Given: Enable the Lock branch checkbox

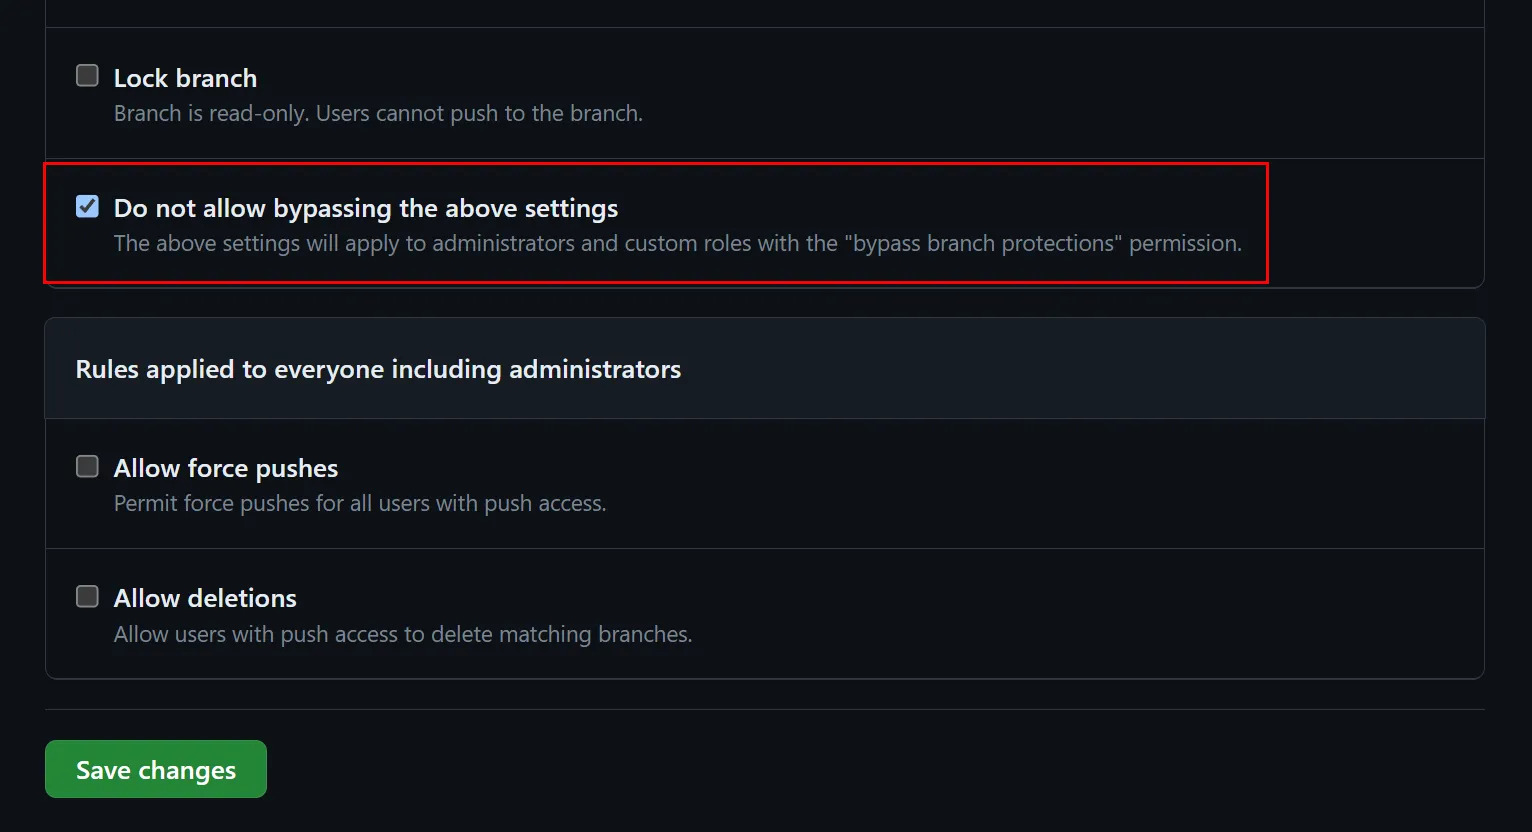Looking at the screenshot, I should [88, 76].
